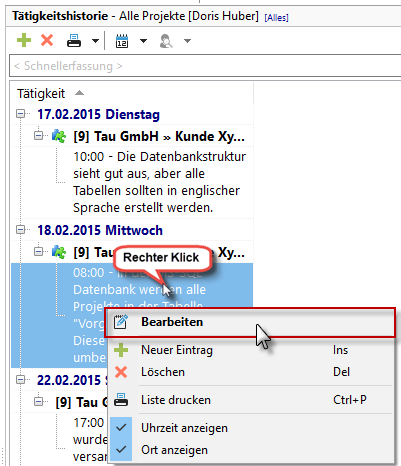Toggle Ort anzeigen in the context menu
Image resolution: width=401 pixels, height=466 pixels.
click(x=251, y=450)
